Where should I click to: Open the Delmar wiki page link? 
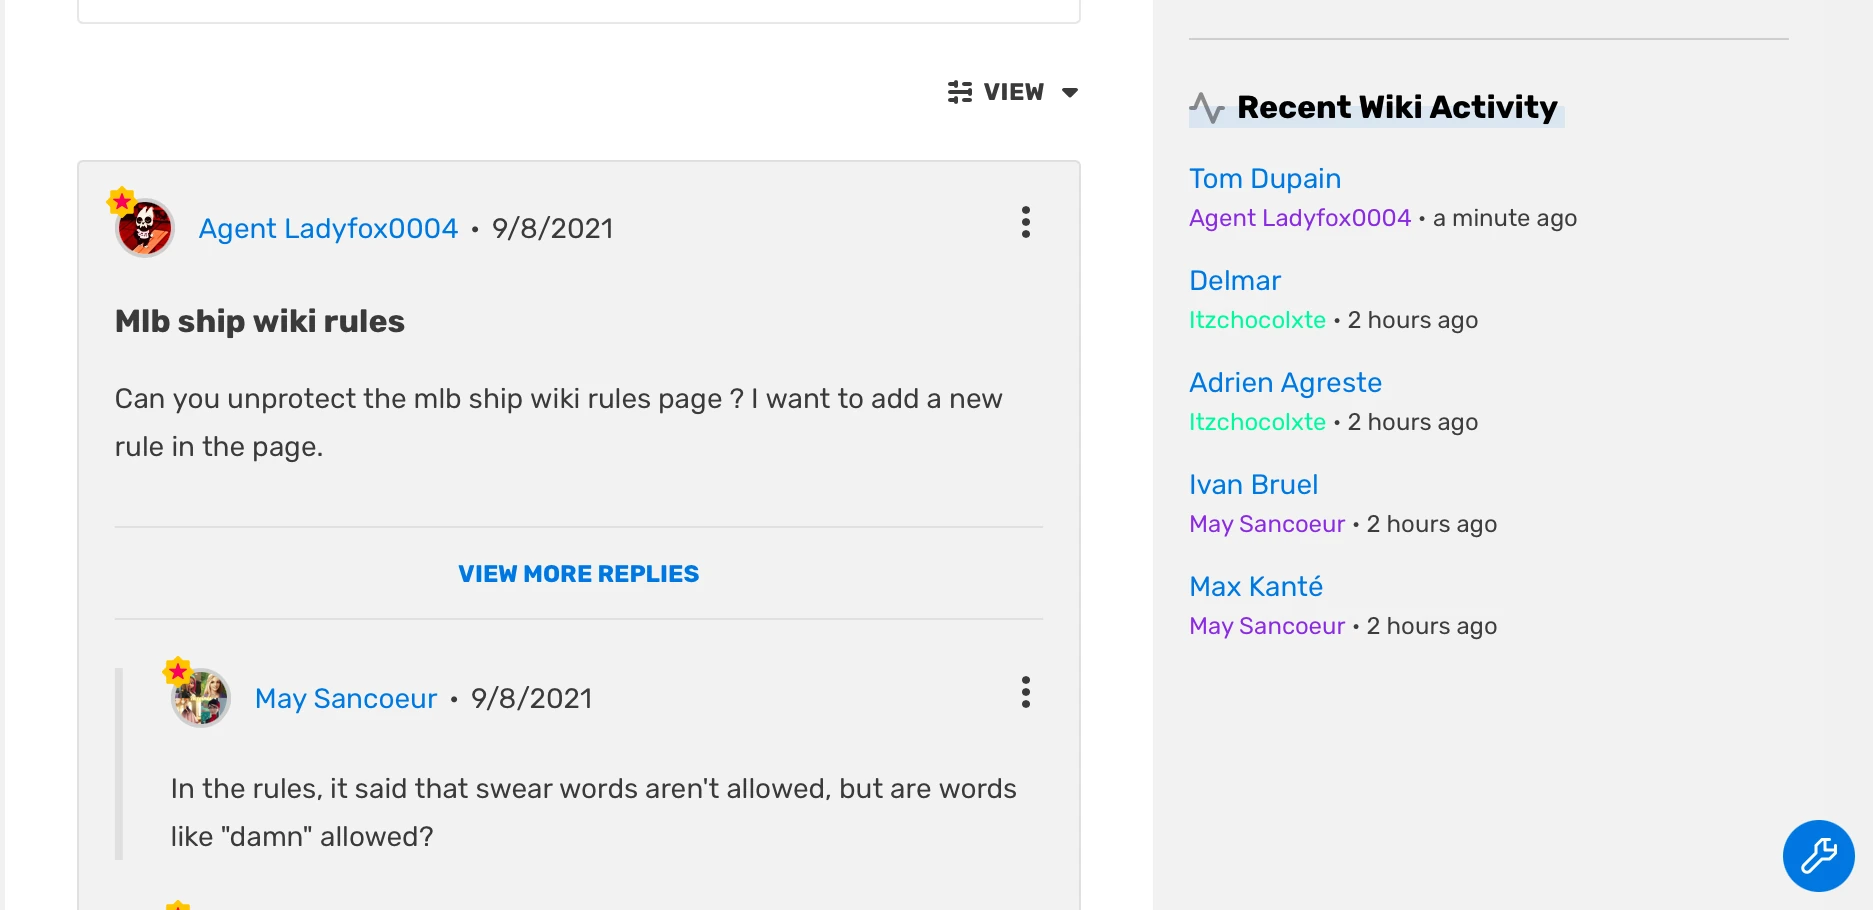click(x=1234, y=281)
